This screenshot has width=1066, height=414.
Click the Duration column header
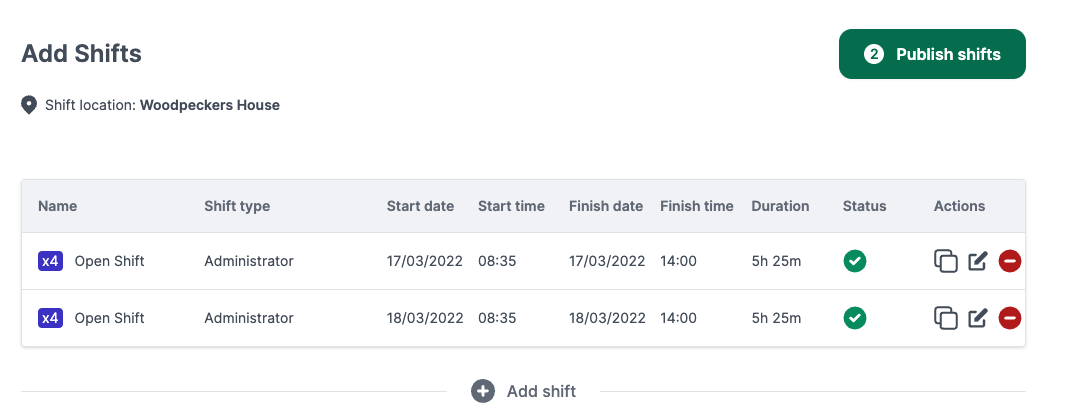click(x=780, y=206)
